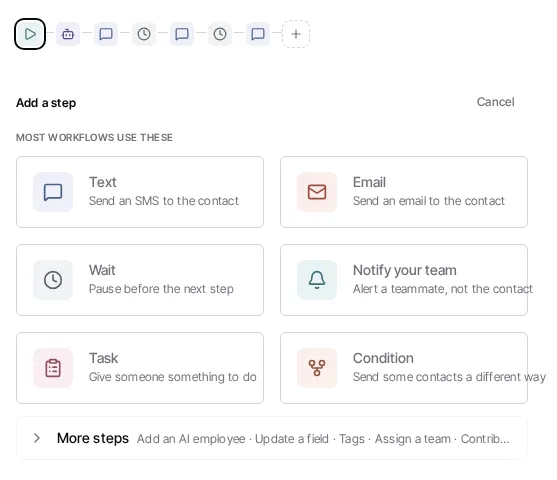Click 'Pause before the next step' text
Image resolution: width=557 pixels, height=480 pixels.
(x=161, y=289)
